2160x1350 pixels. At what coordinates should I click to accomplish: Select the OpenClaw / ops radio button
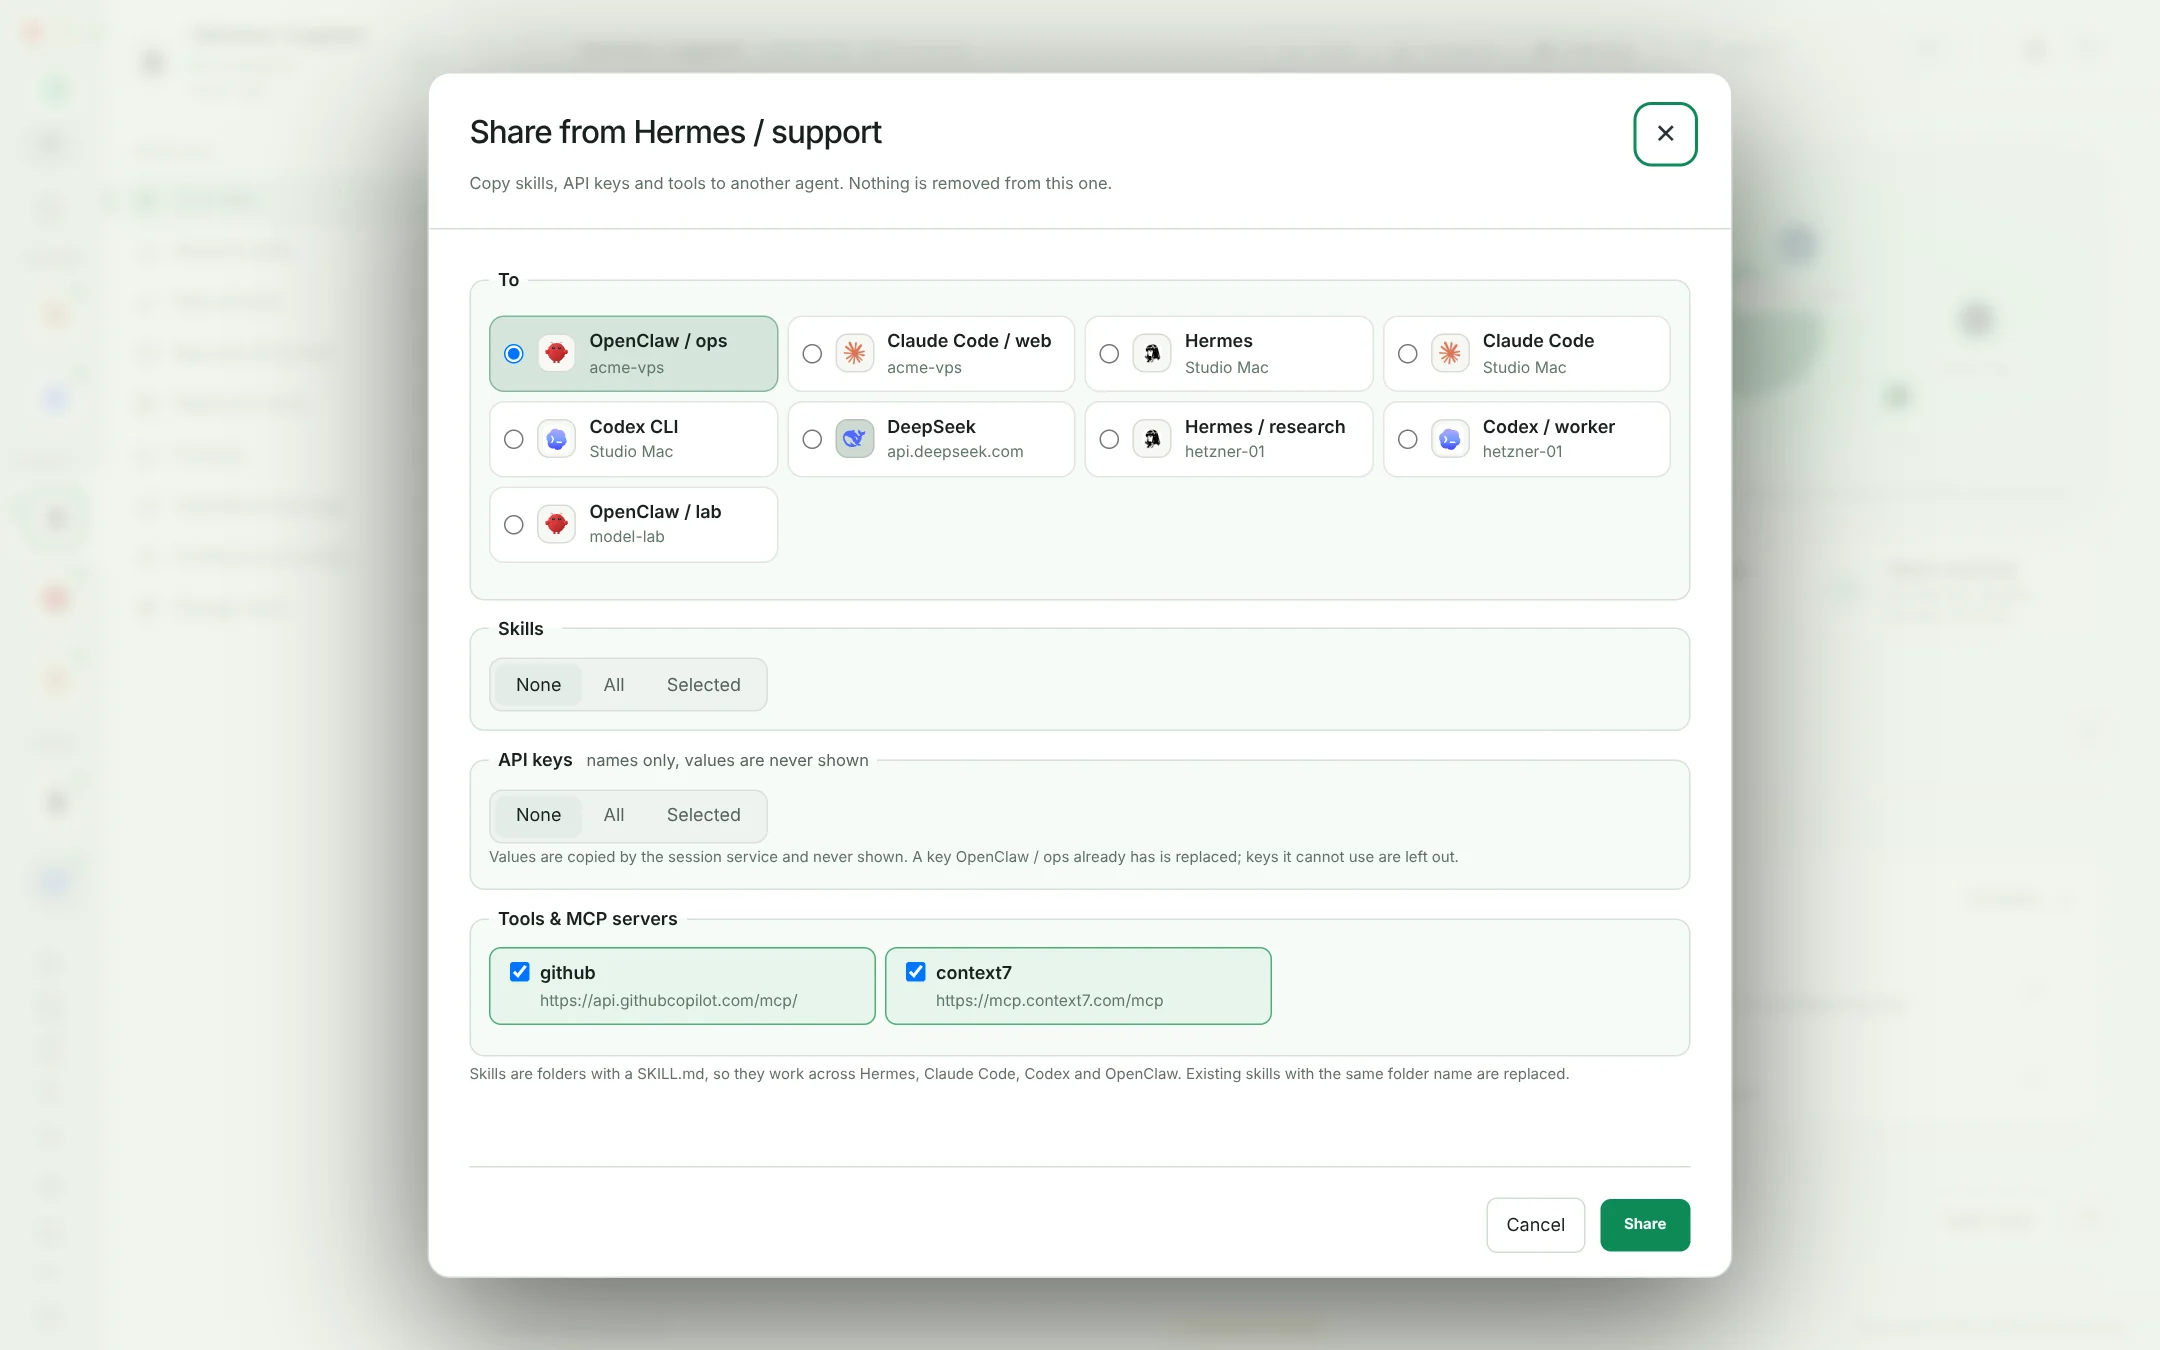(513, 354)
